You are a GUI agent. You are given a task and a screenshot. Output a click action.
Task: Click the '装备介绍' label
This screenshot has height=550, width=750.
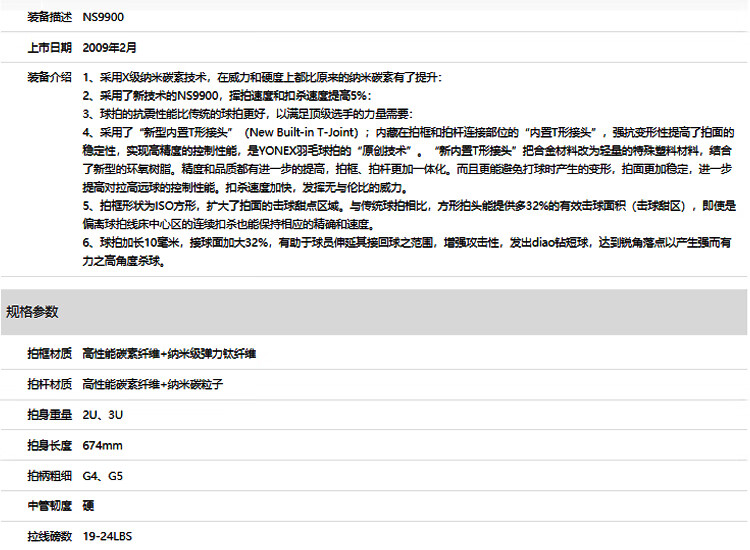(x=49, y=77)
